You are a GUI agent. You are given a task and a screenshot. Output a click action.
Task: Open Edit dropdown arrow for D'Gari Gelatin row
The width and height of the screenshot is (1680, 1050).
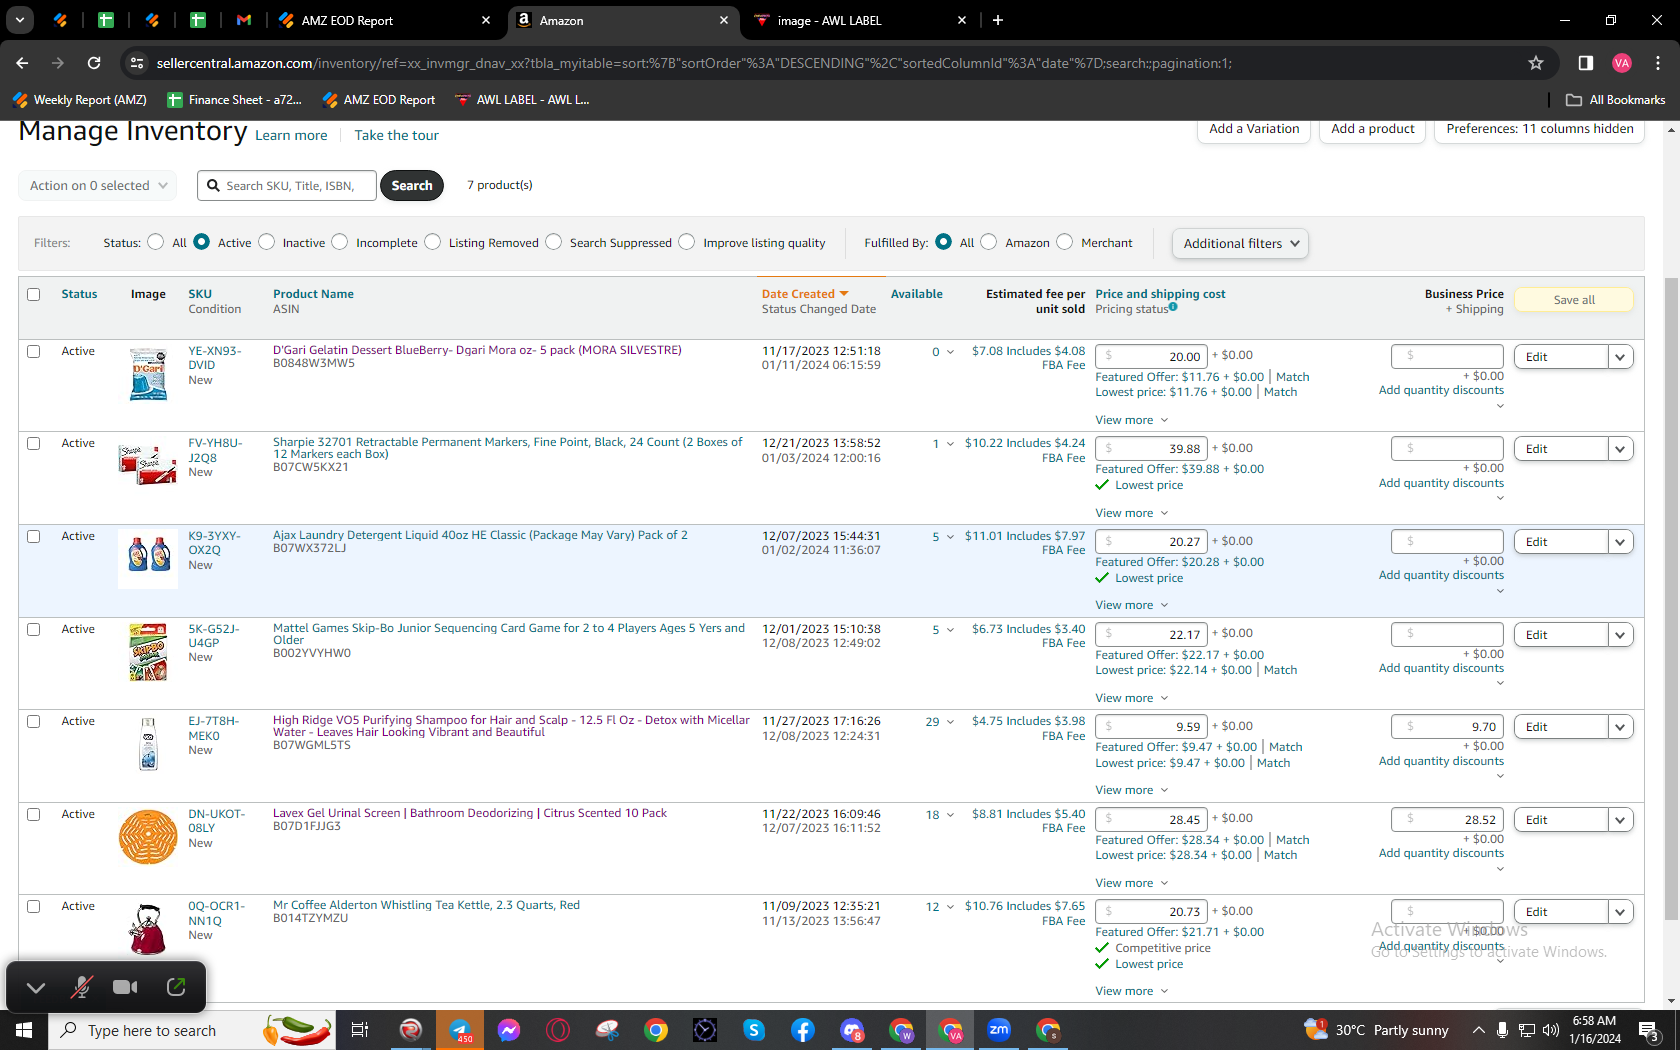pyautogui.click(x=1620, y=357)
